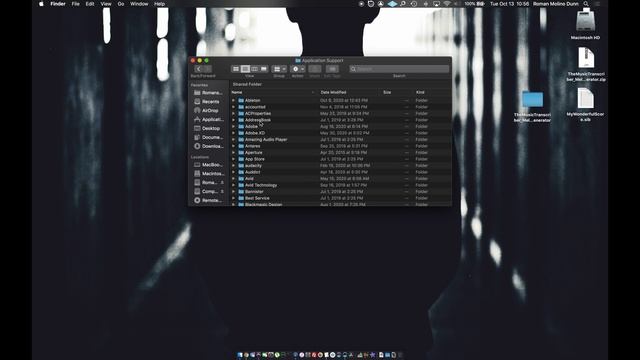
Task: Sort list by Name column
Action: tap(273, 92)
